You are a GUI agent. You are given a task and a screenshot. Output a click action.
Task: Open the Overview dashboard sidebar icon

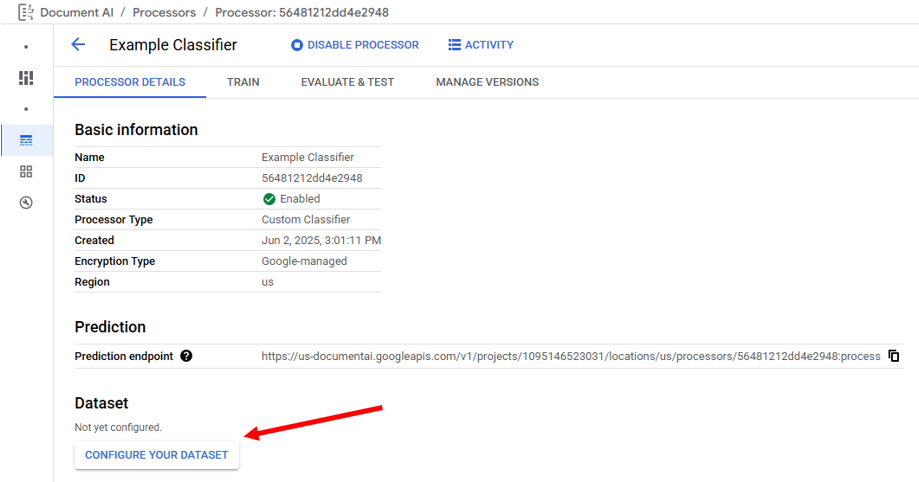[26, 78]
